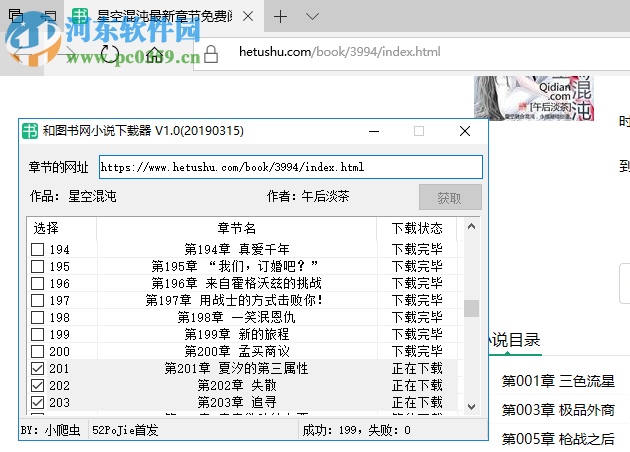
Task: Click the status bar BY: 小爬虫 text
Action: (51, 430)
